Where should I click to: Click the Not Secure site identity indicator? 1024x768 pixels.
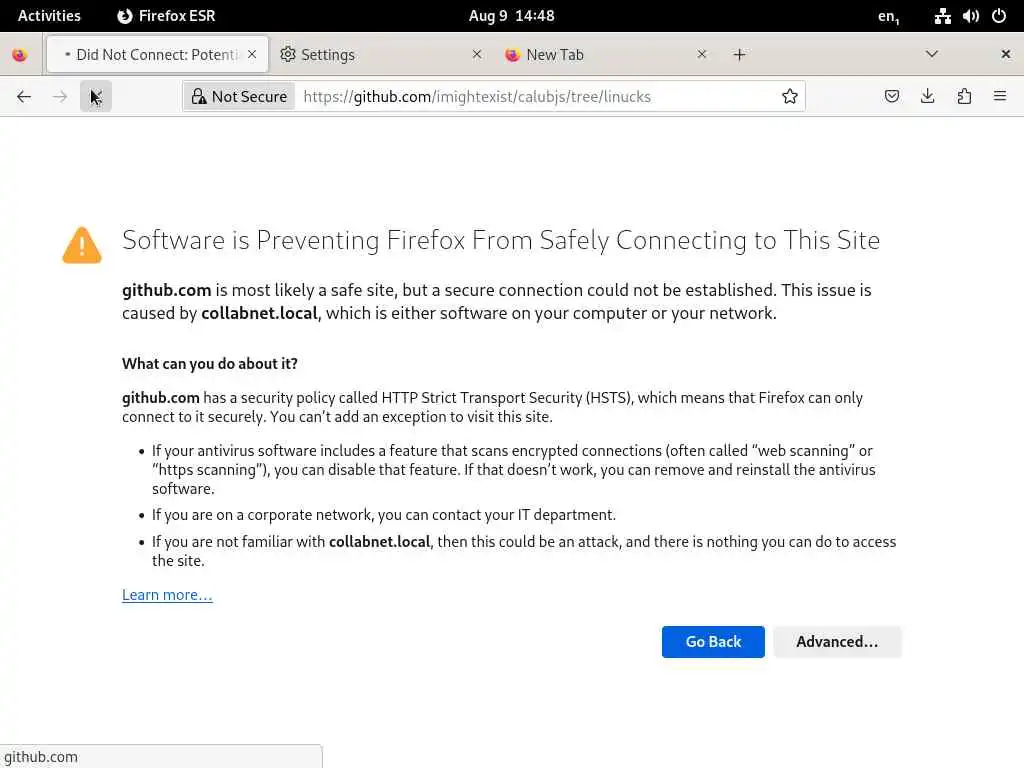(240, 96)
